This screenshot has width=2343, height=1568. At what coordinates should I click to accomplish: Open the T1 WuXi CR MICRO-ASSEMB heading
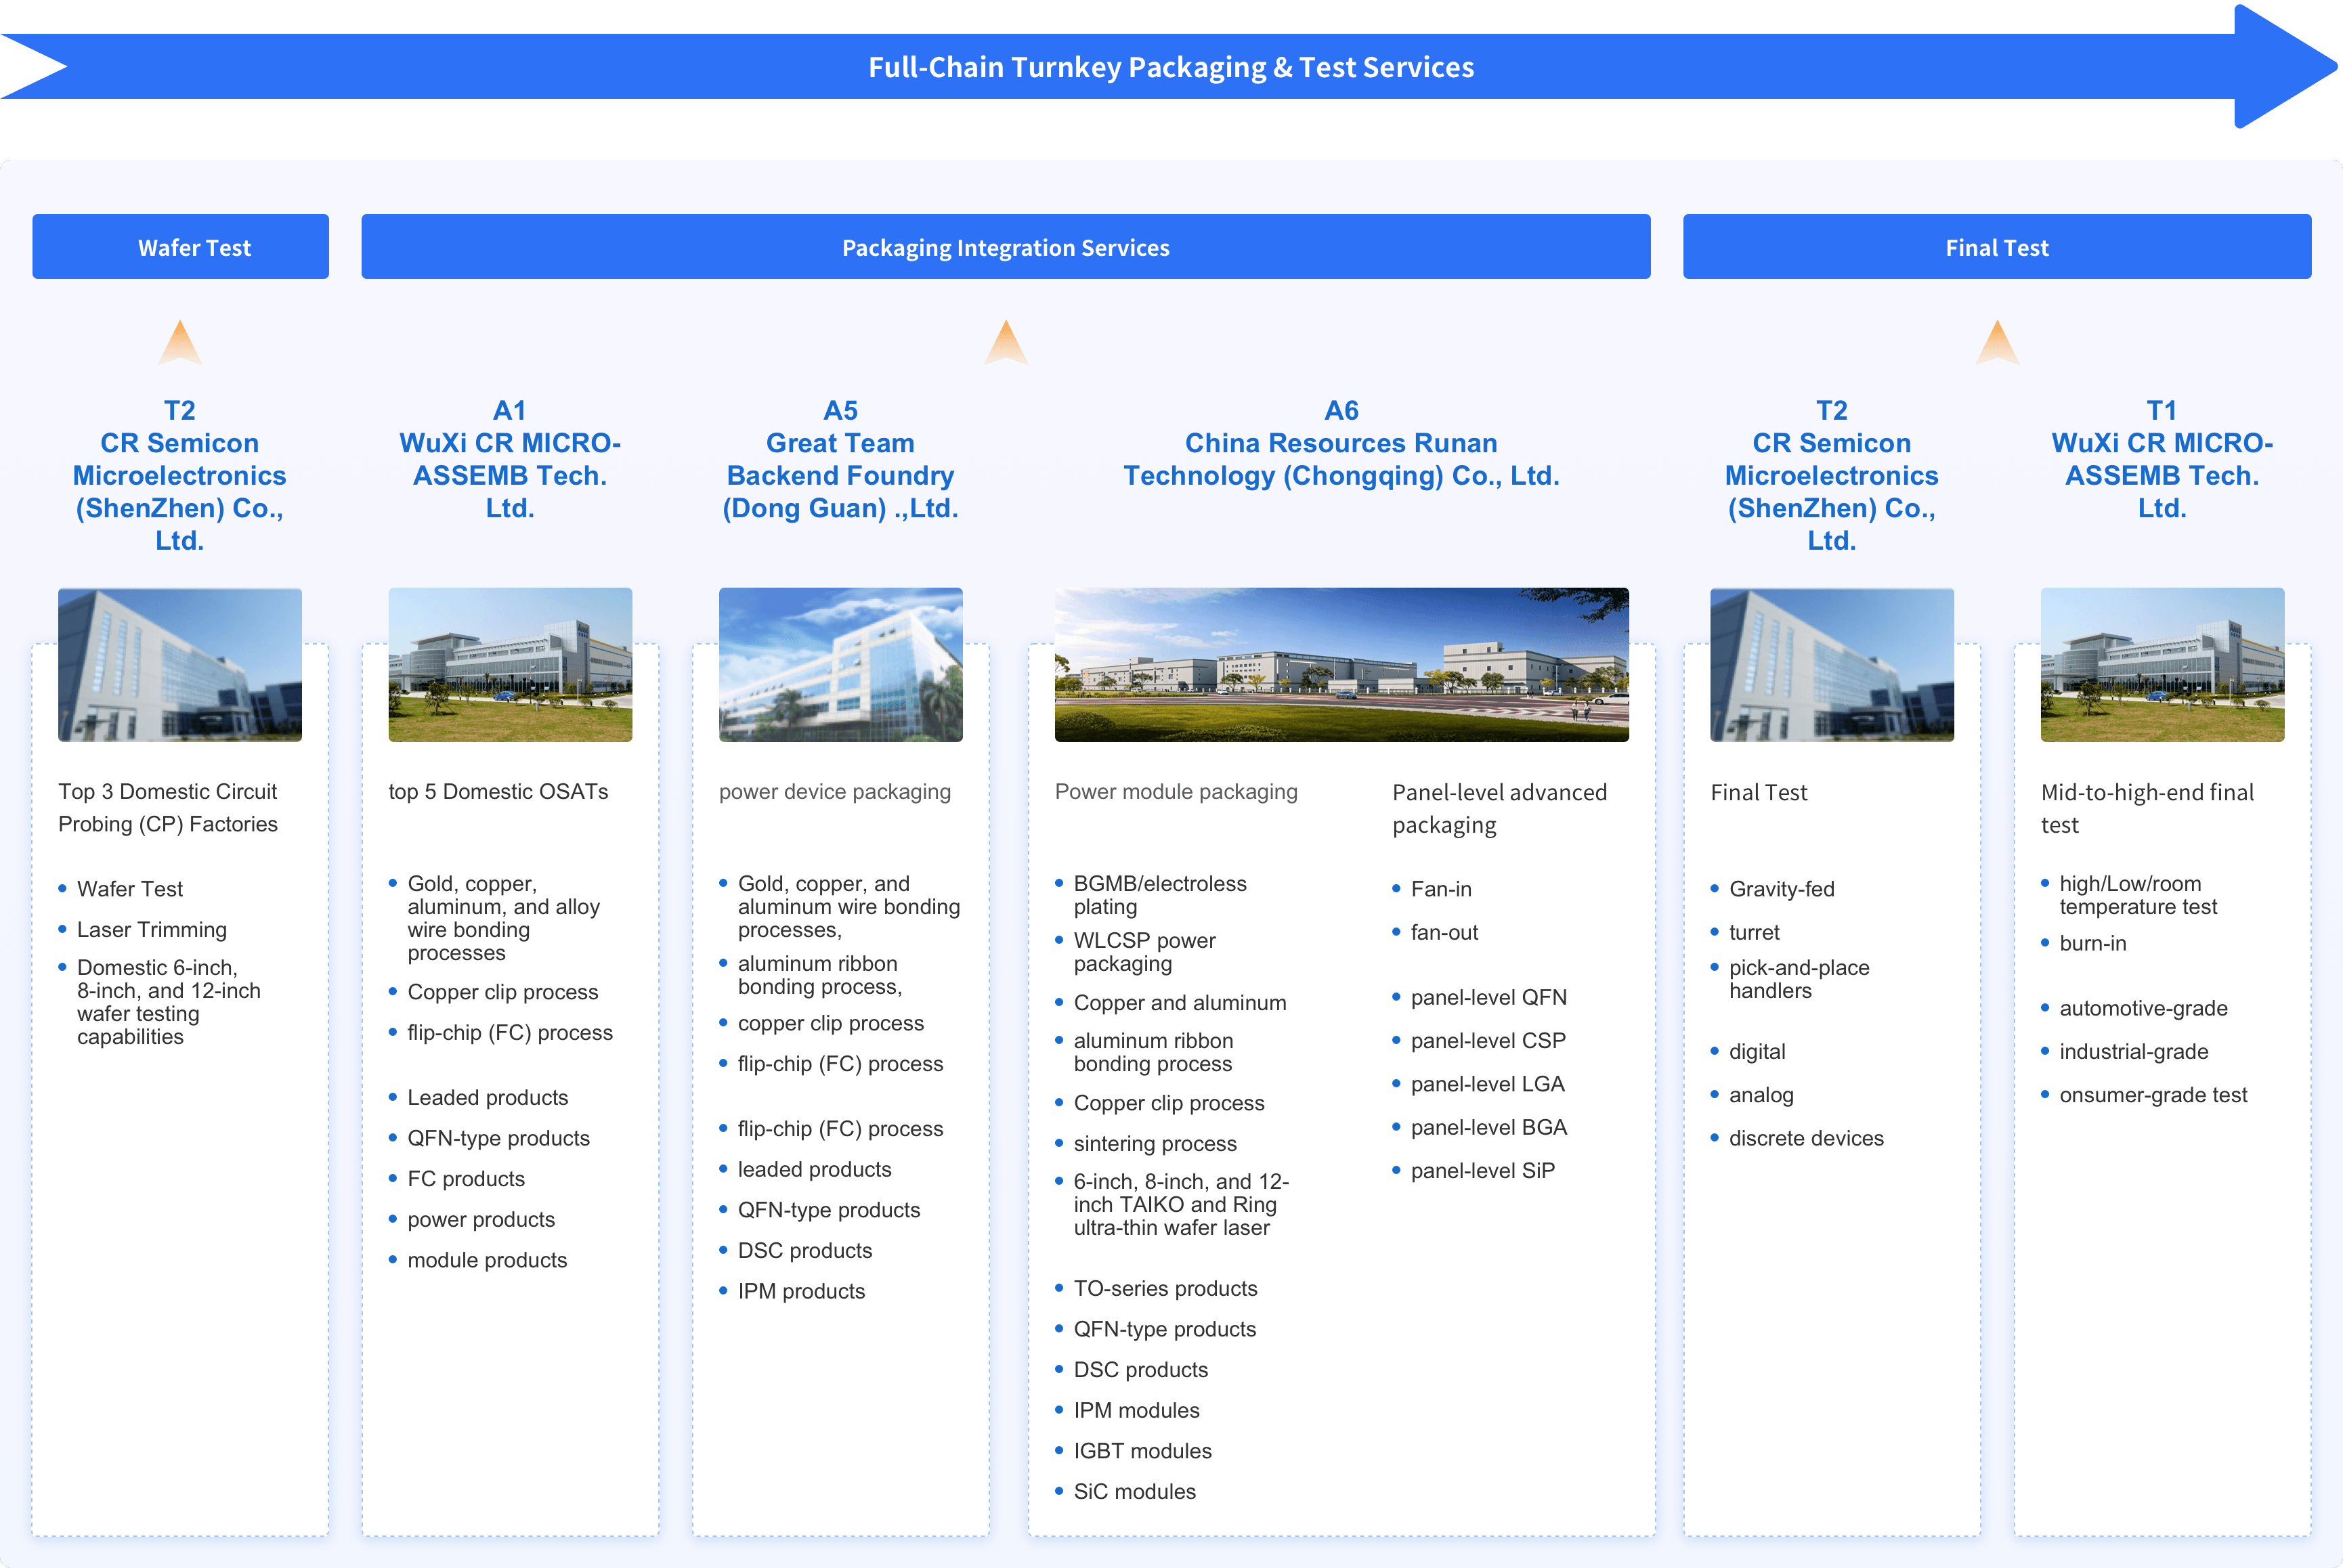pyautogui.click(x=2162, y=459)
